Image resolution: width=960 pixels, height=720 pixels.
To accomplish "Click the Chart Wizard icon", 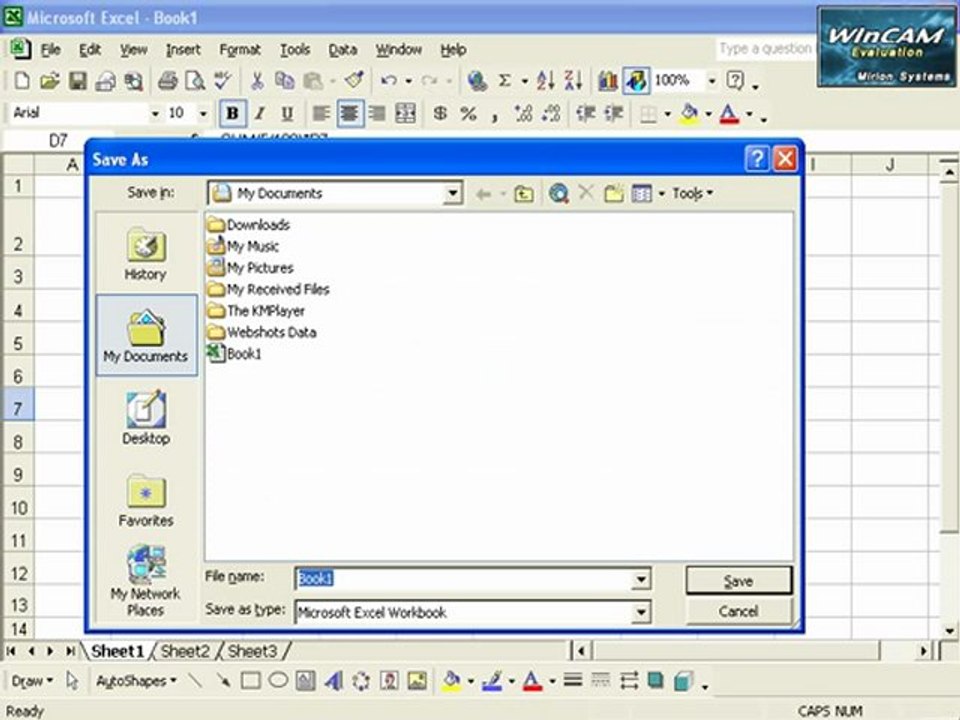I will 607,80.
